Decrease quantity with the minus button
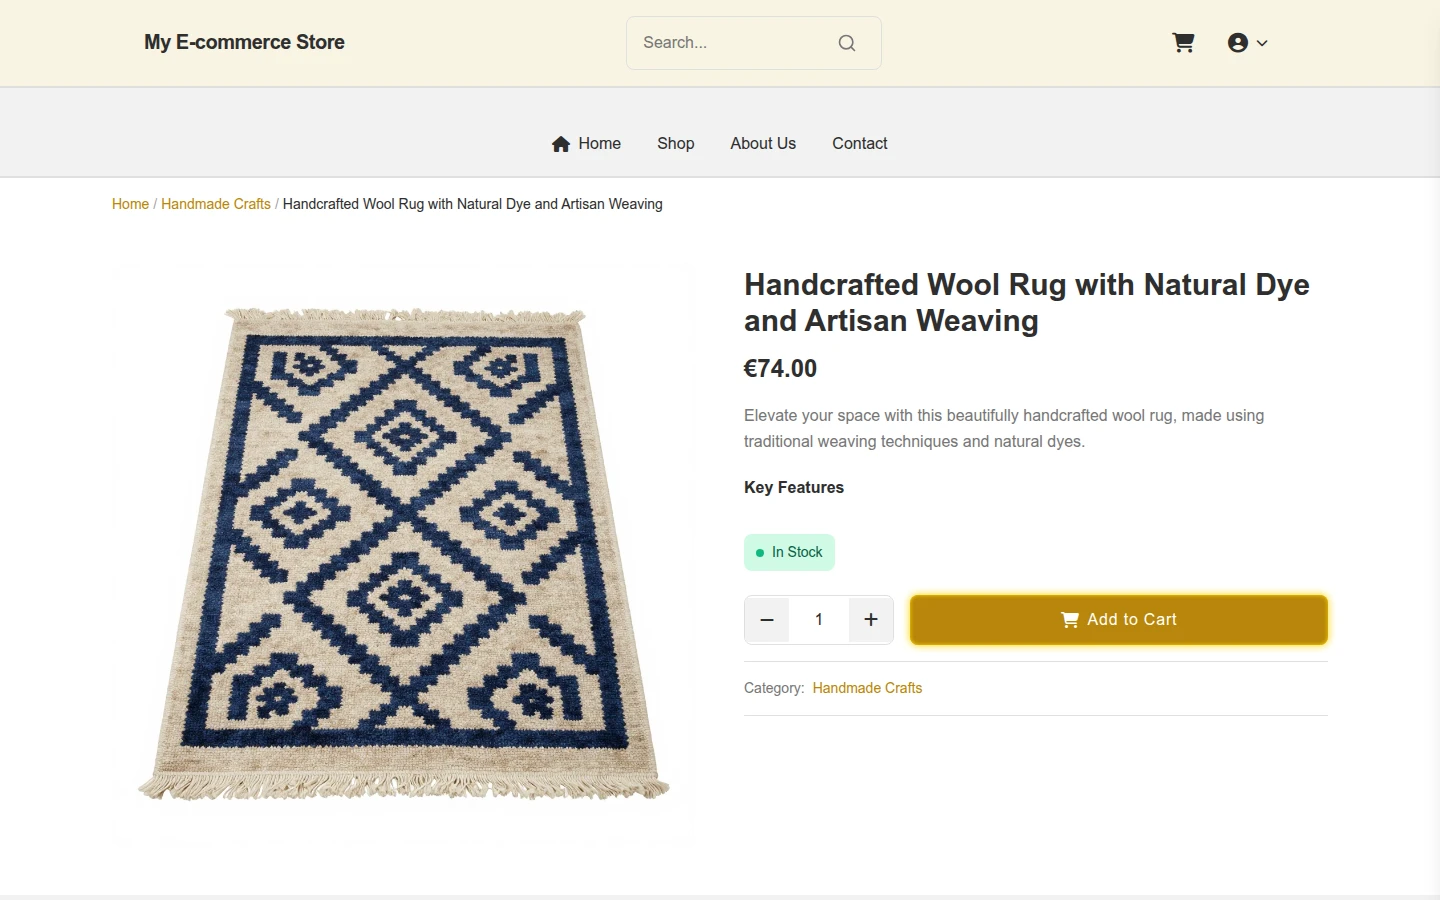The width and height of the screenshot is (1440, 900). click(x=767, y=620)
